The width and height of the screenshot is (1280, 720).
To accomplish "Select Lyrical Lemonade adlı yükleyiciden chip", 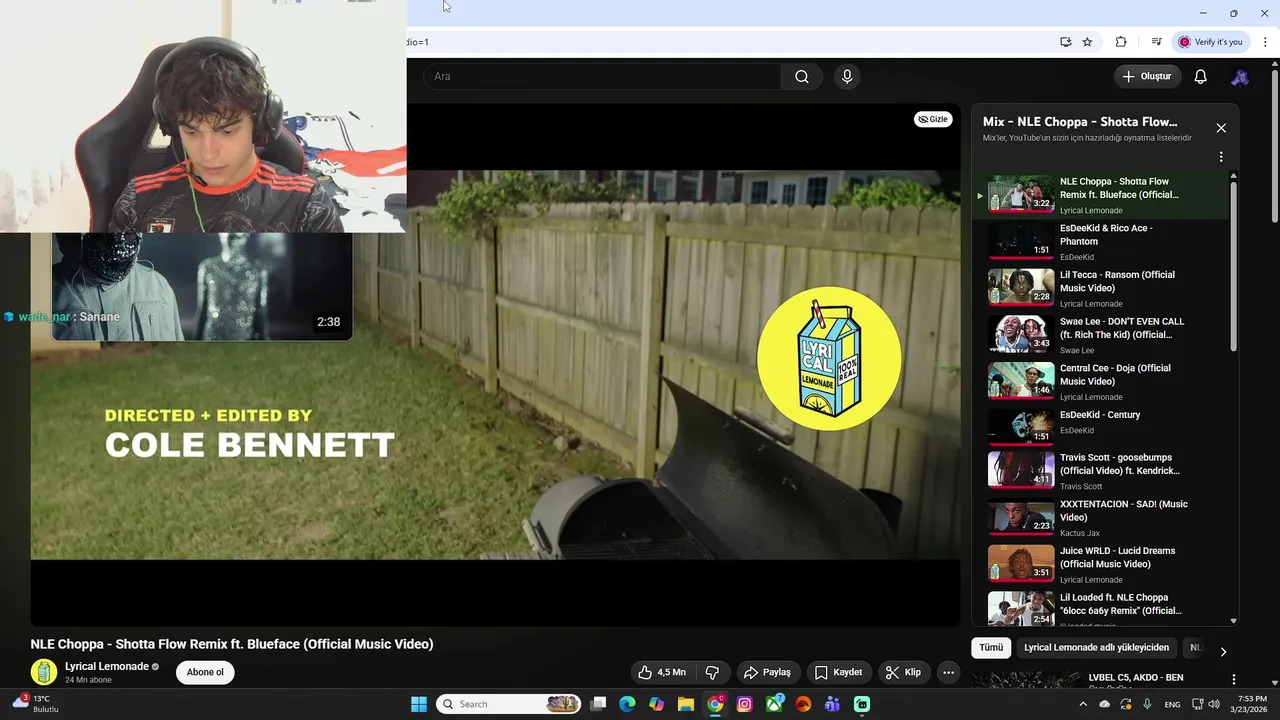I will (1096, 648).
